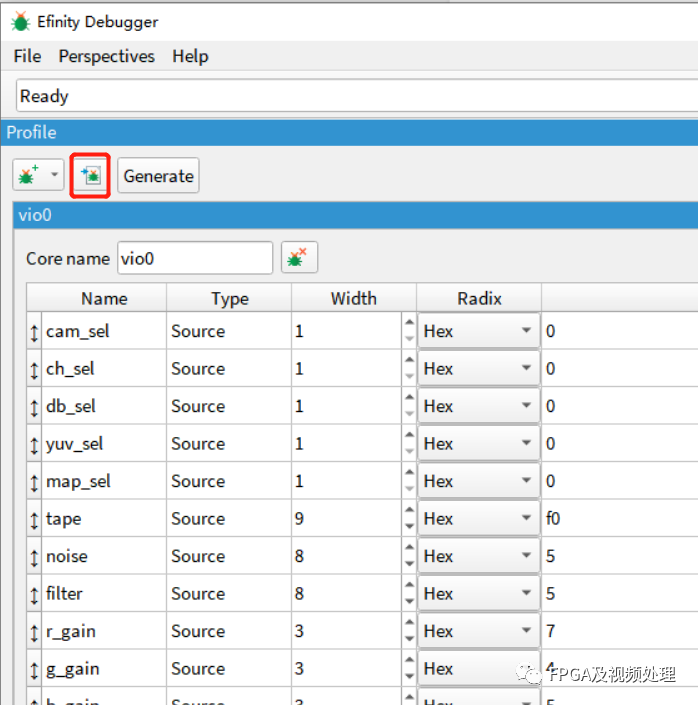Click the Core name text field
Screen dimensions: 698x705
click(194, 258)
